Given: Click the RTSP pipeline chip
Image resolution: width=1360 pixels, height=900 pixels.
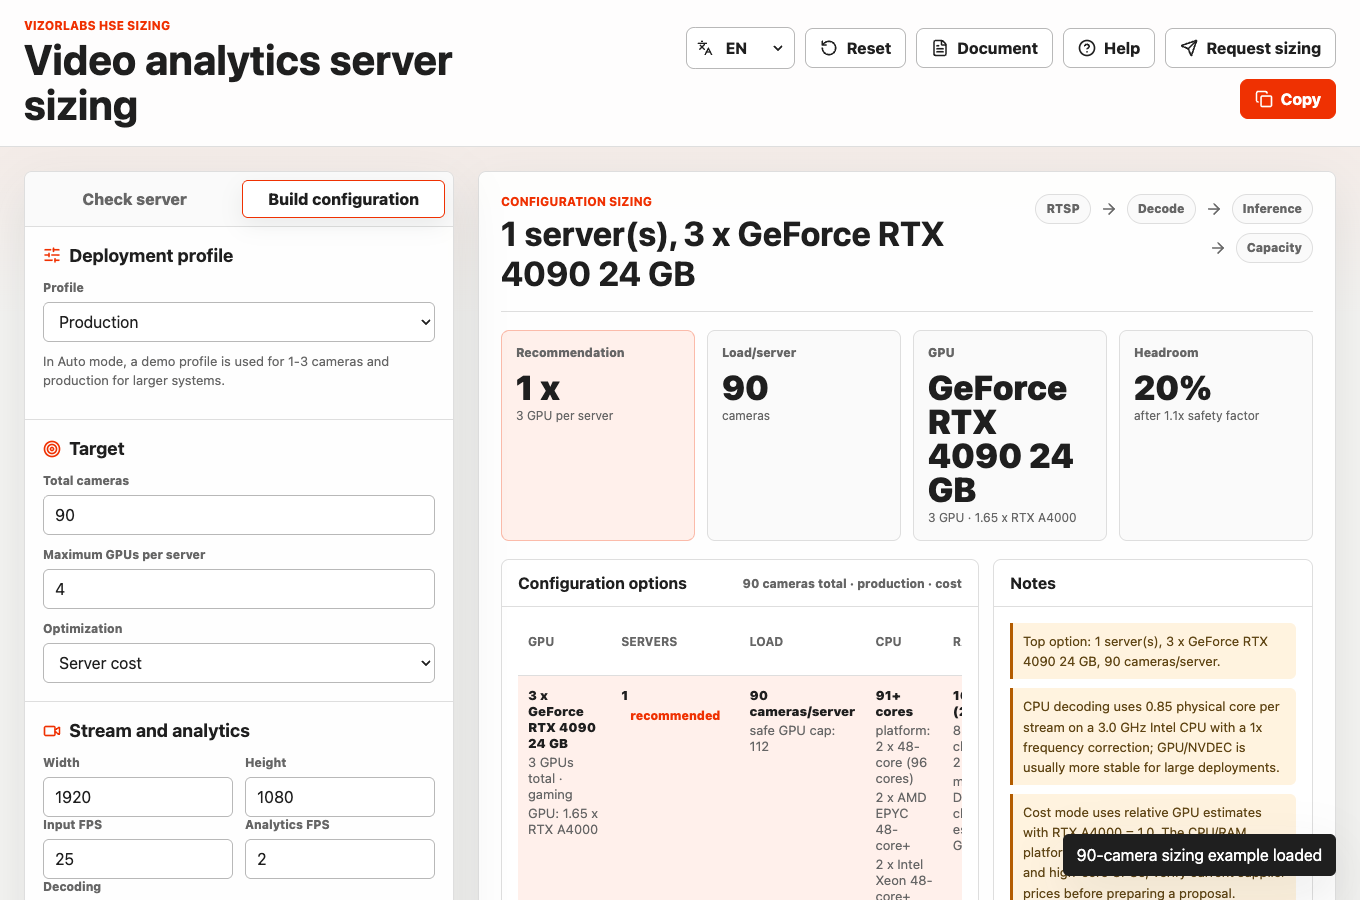Looking at the screenshot, I should (1063, 209).
